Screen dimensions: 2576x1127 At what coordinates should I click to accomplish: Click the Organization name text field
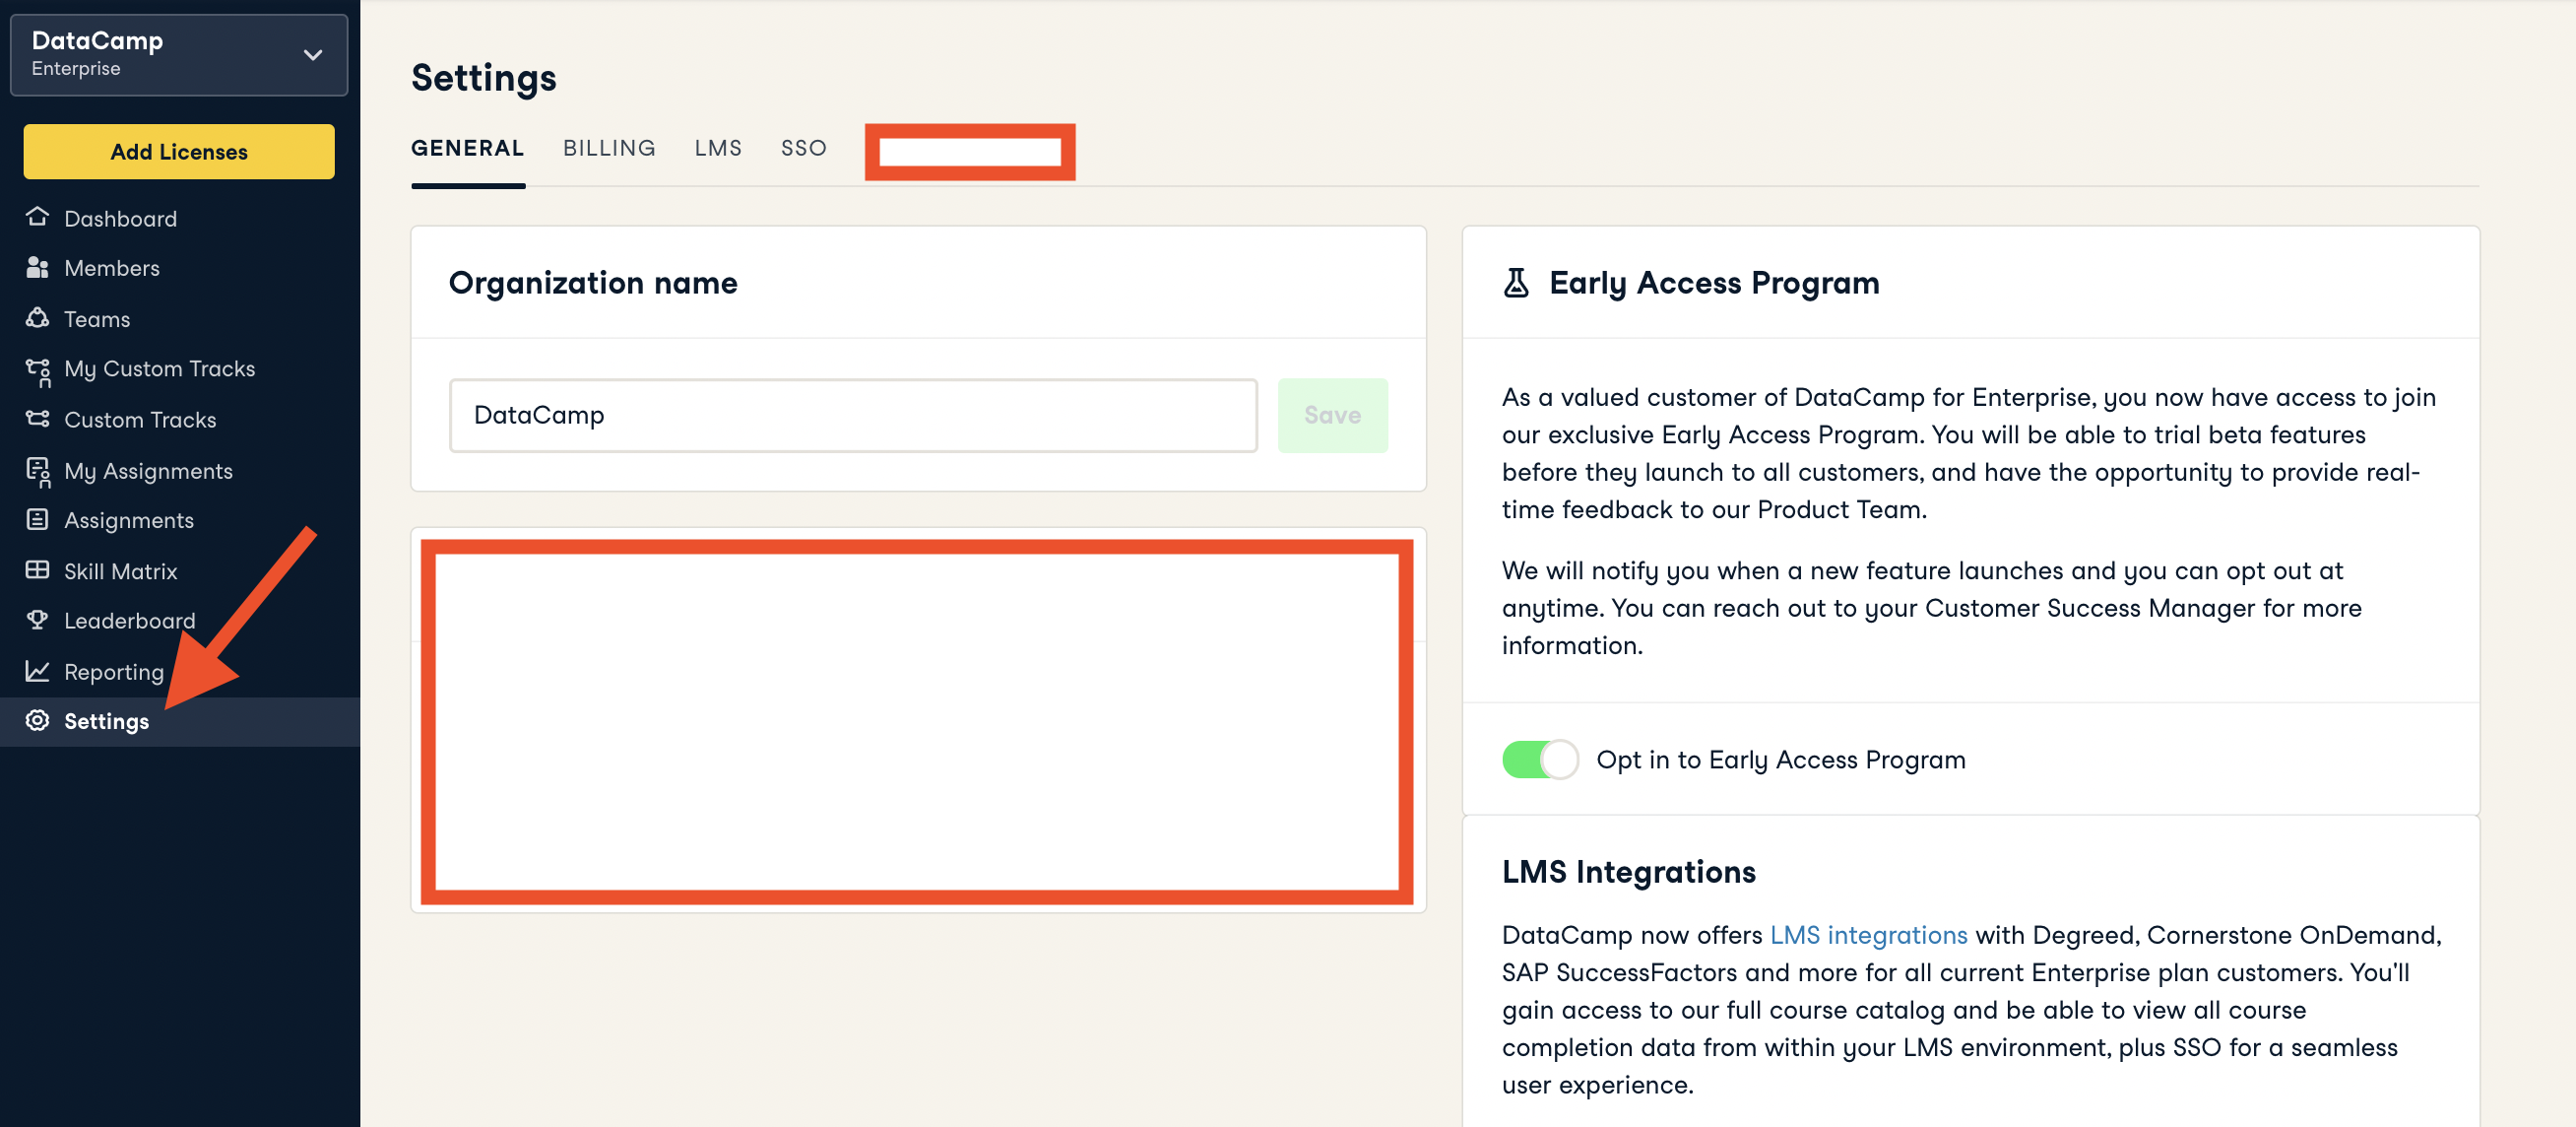(x=852, y=415)
